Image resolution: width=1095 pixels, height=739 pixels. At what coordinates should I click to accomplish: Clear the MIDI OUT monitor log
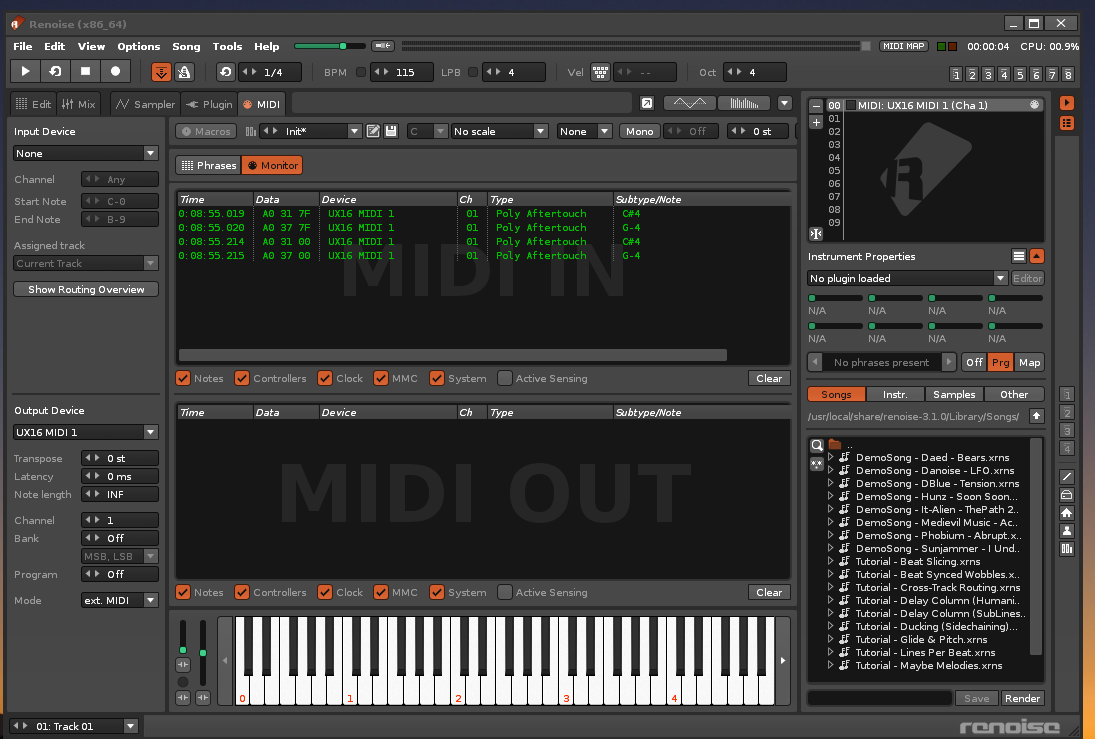coord(769,592)
